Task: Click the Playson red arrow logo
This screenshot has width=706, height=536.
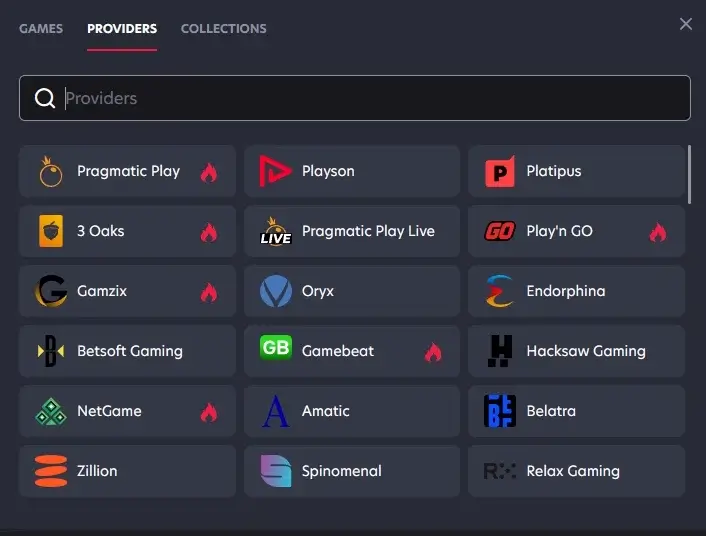Action: [x=275, y=171]
